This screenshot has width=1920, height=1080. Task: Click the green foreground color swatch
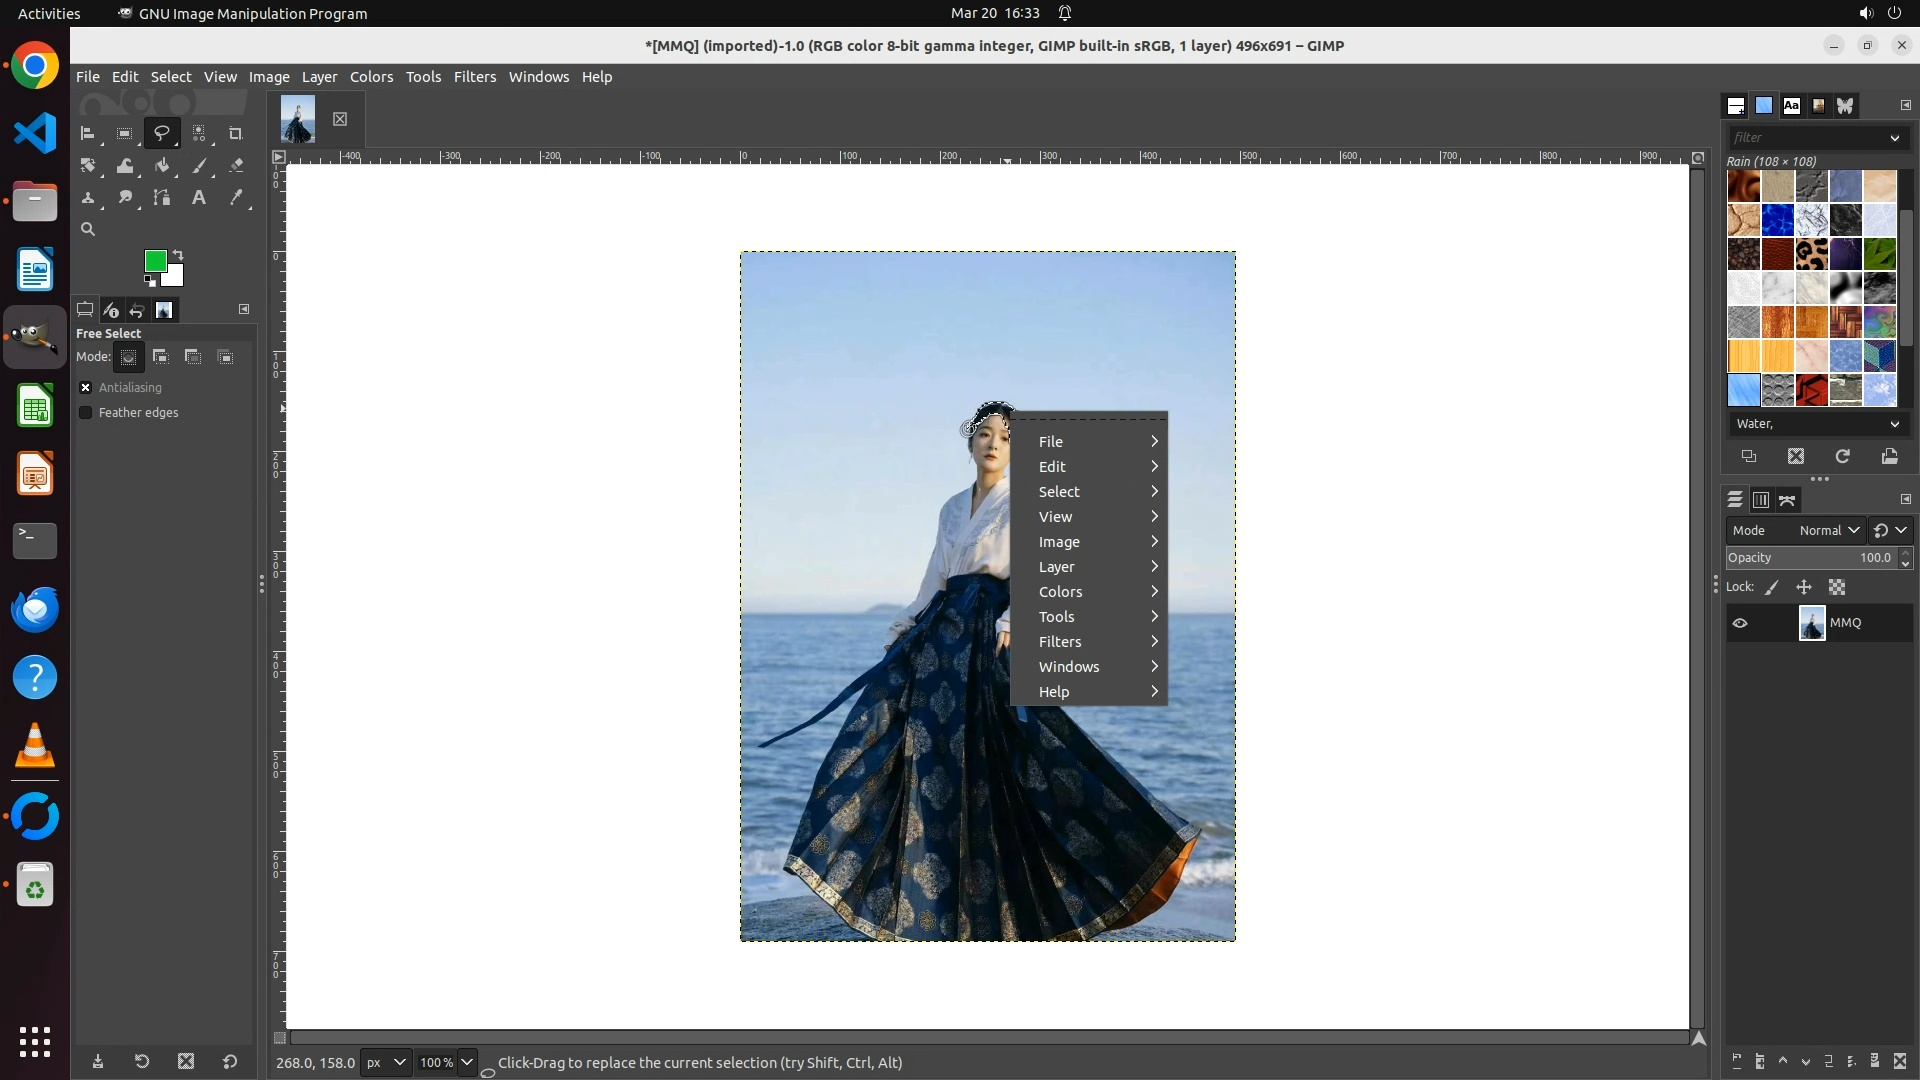154,261
